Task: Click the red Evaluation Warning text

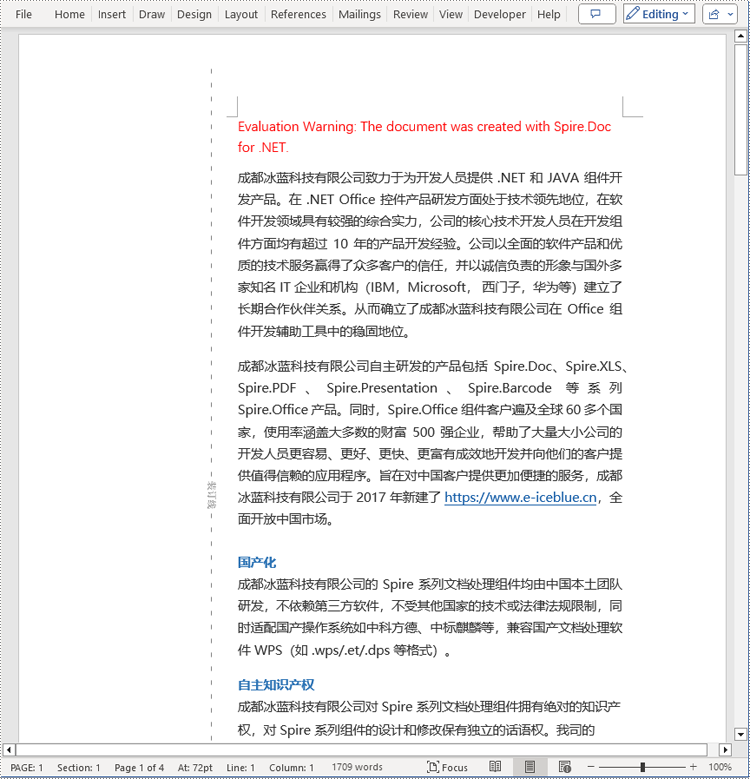Action: tap(424, 137)
